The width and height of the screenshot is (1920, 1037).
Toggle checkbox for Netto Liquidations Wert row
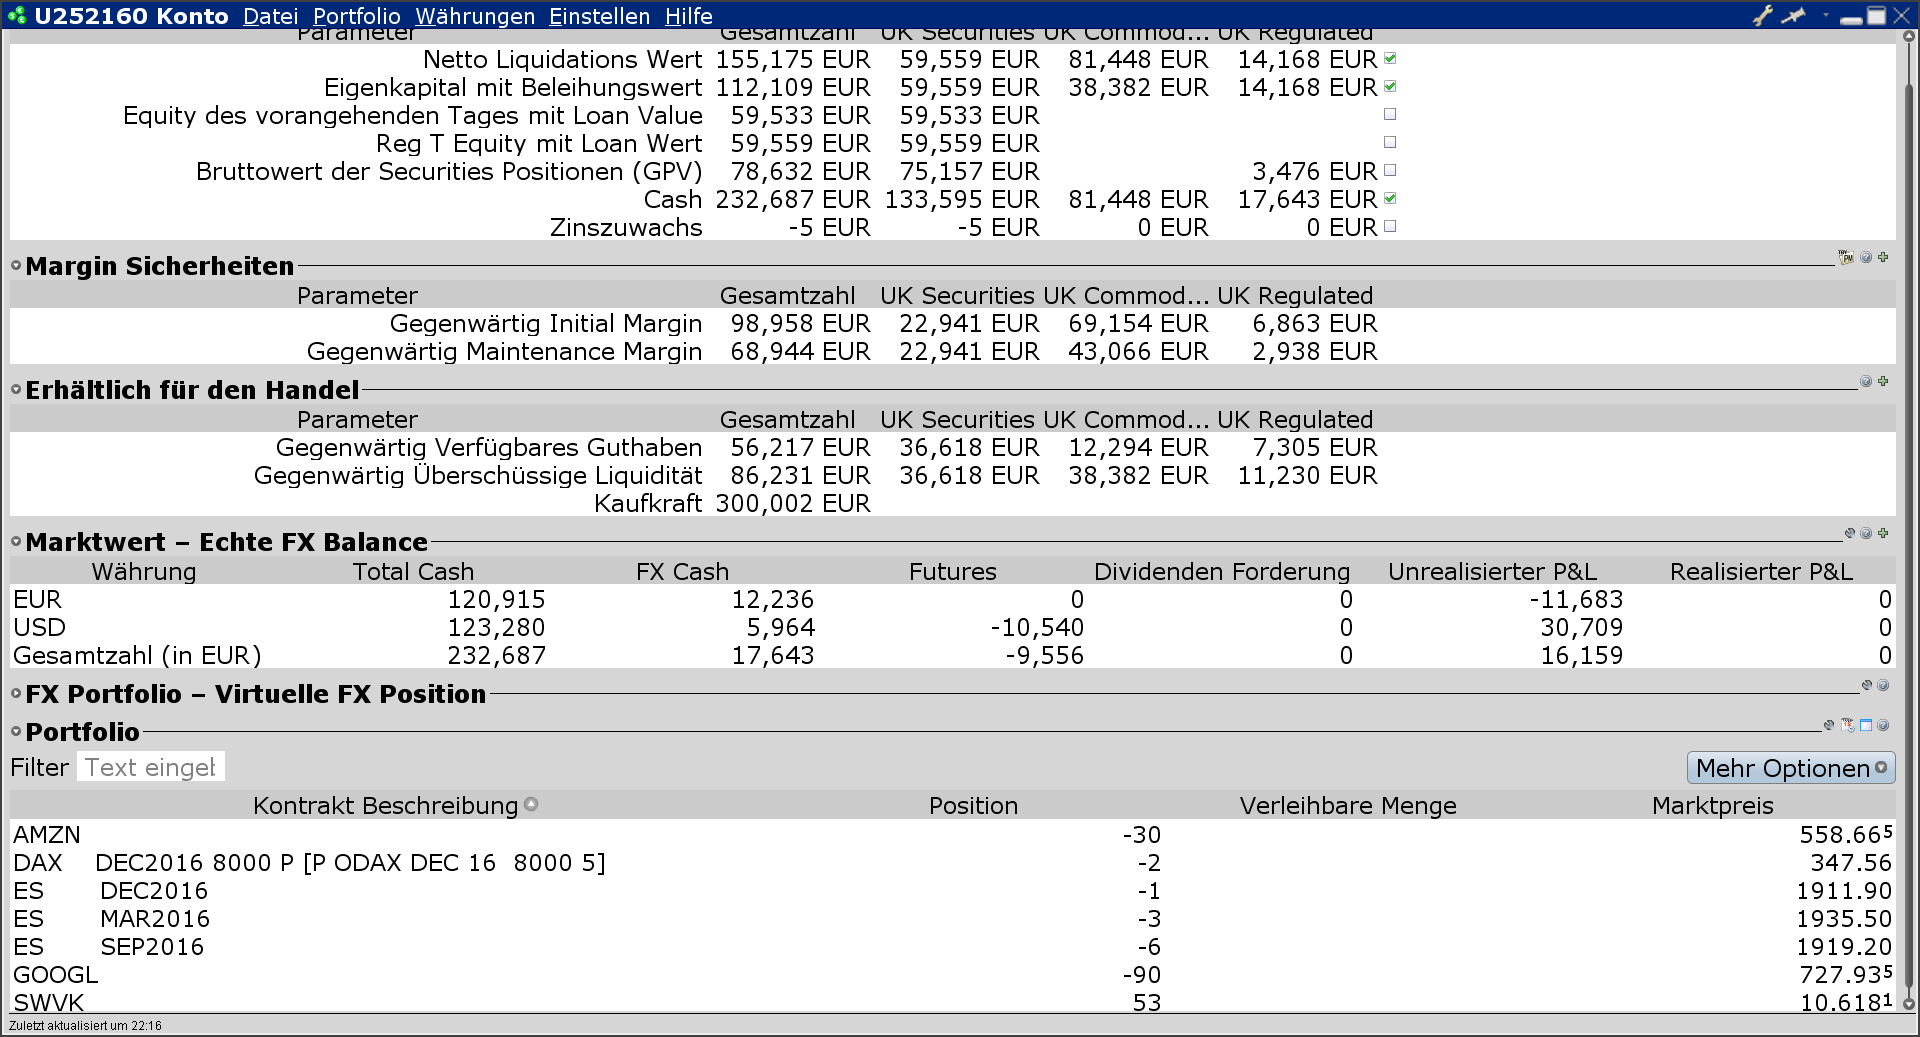click(1390, 59)
